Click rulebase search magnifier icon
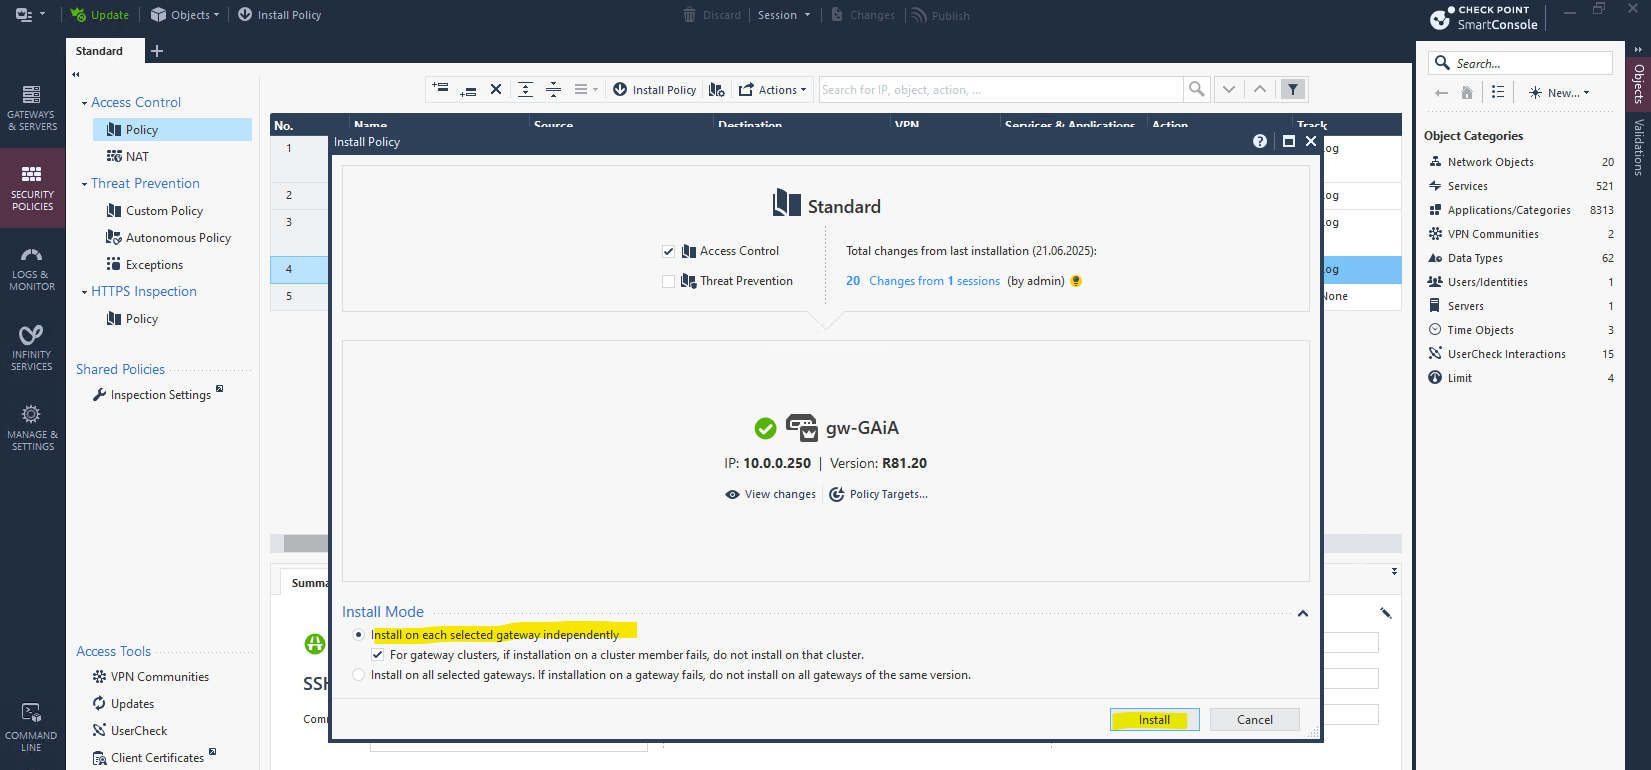1651x770 pixels. [1196, 89]
